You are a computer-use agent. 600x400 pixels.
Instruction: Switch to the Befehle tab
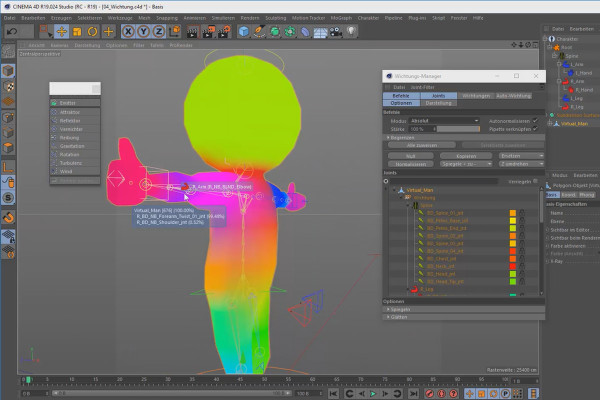401,96
